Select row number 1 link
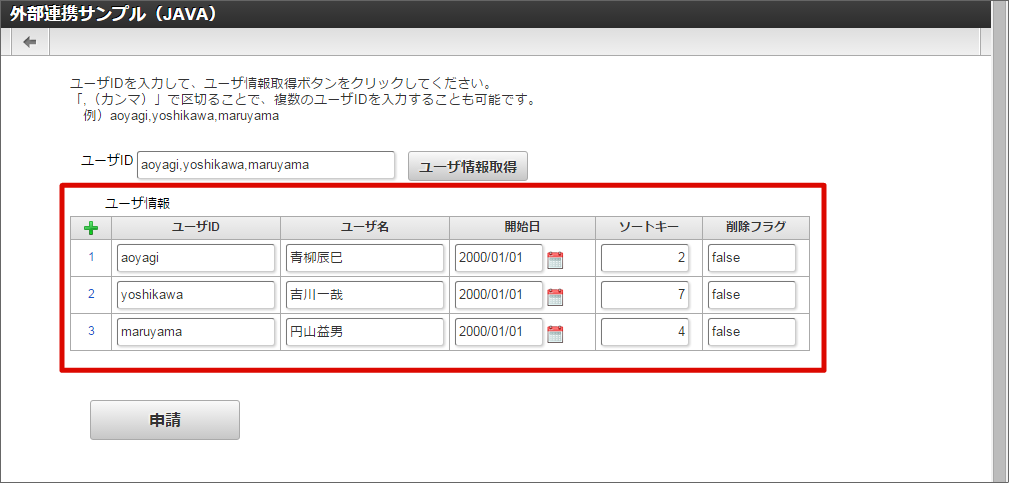 click(x=91, y=258)
